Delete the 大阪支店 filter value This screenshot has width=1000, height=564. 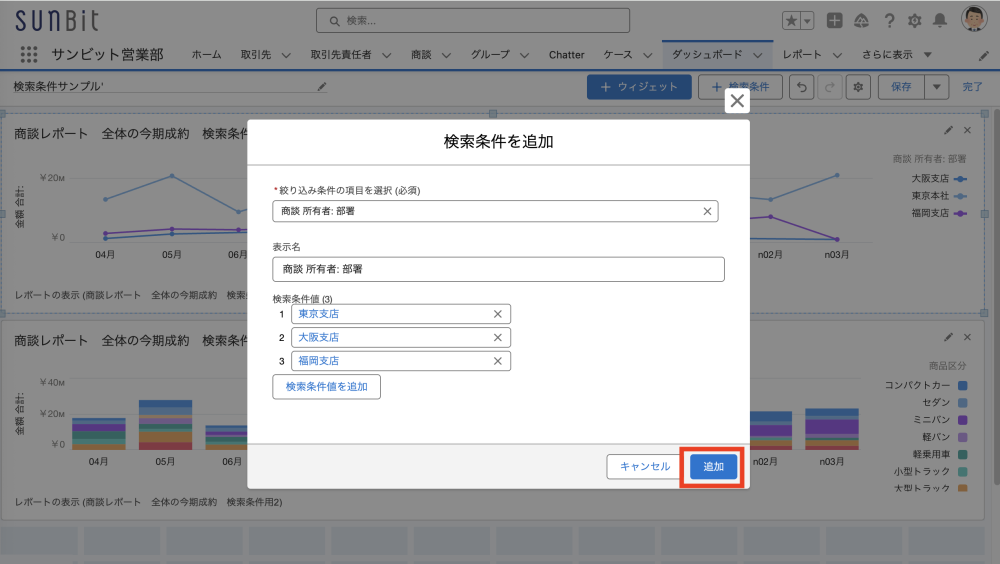[x=498, y=338]
